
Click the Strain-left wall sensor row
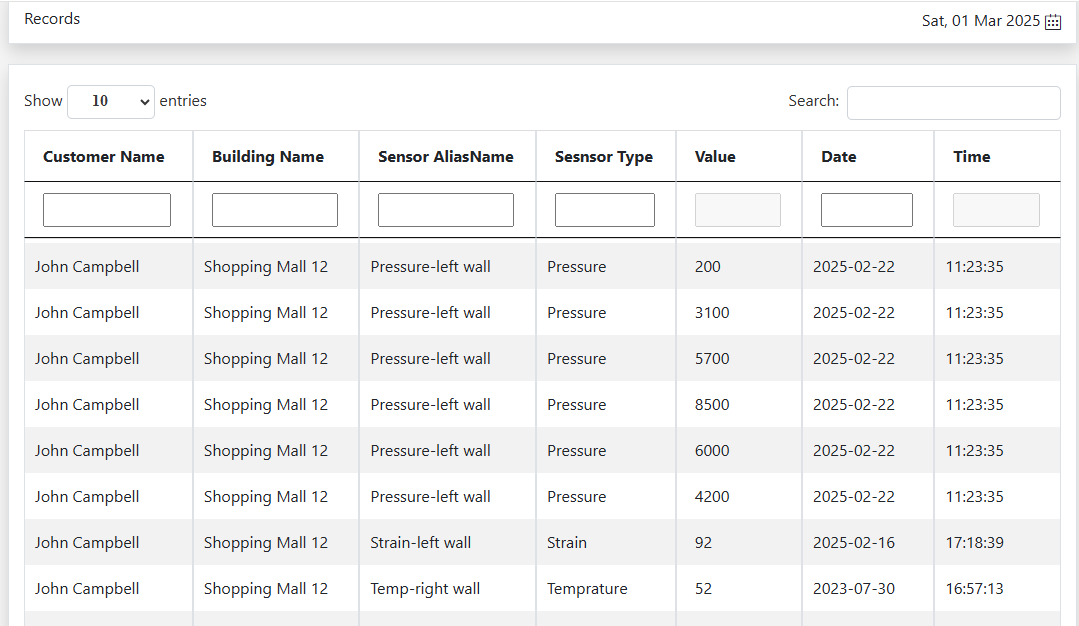421,543
